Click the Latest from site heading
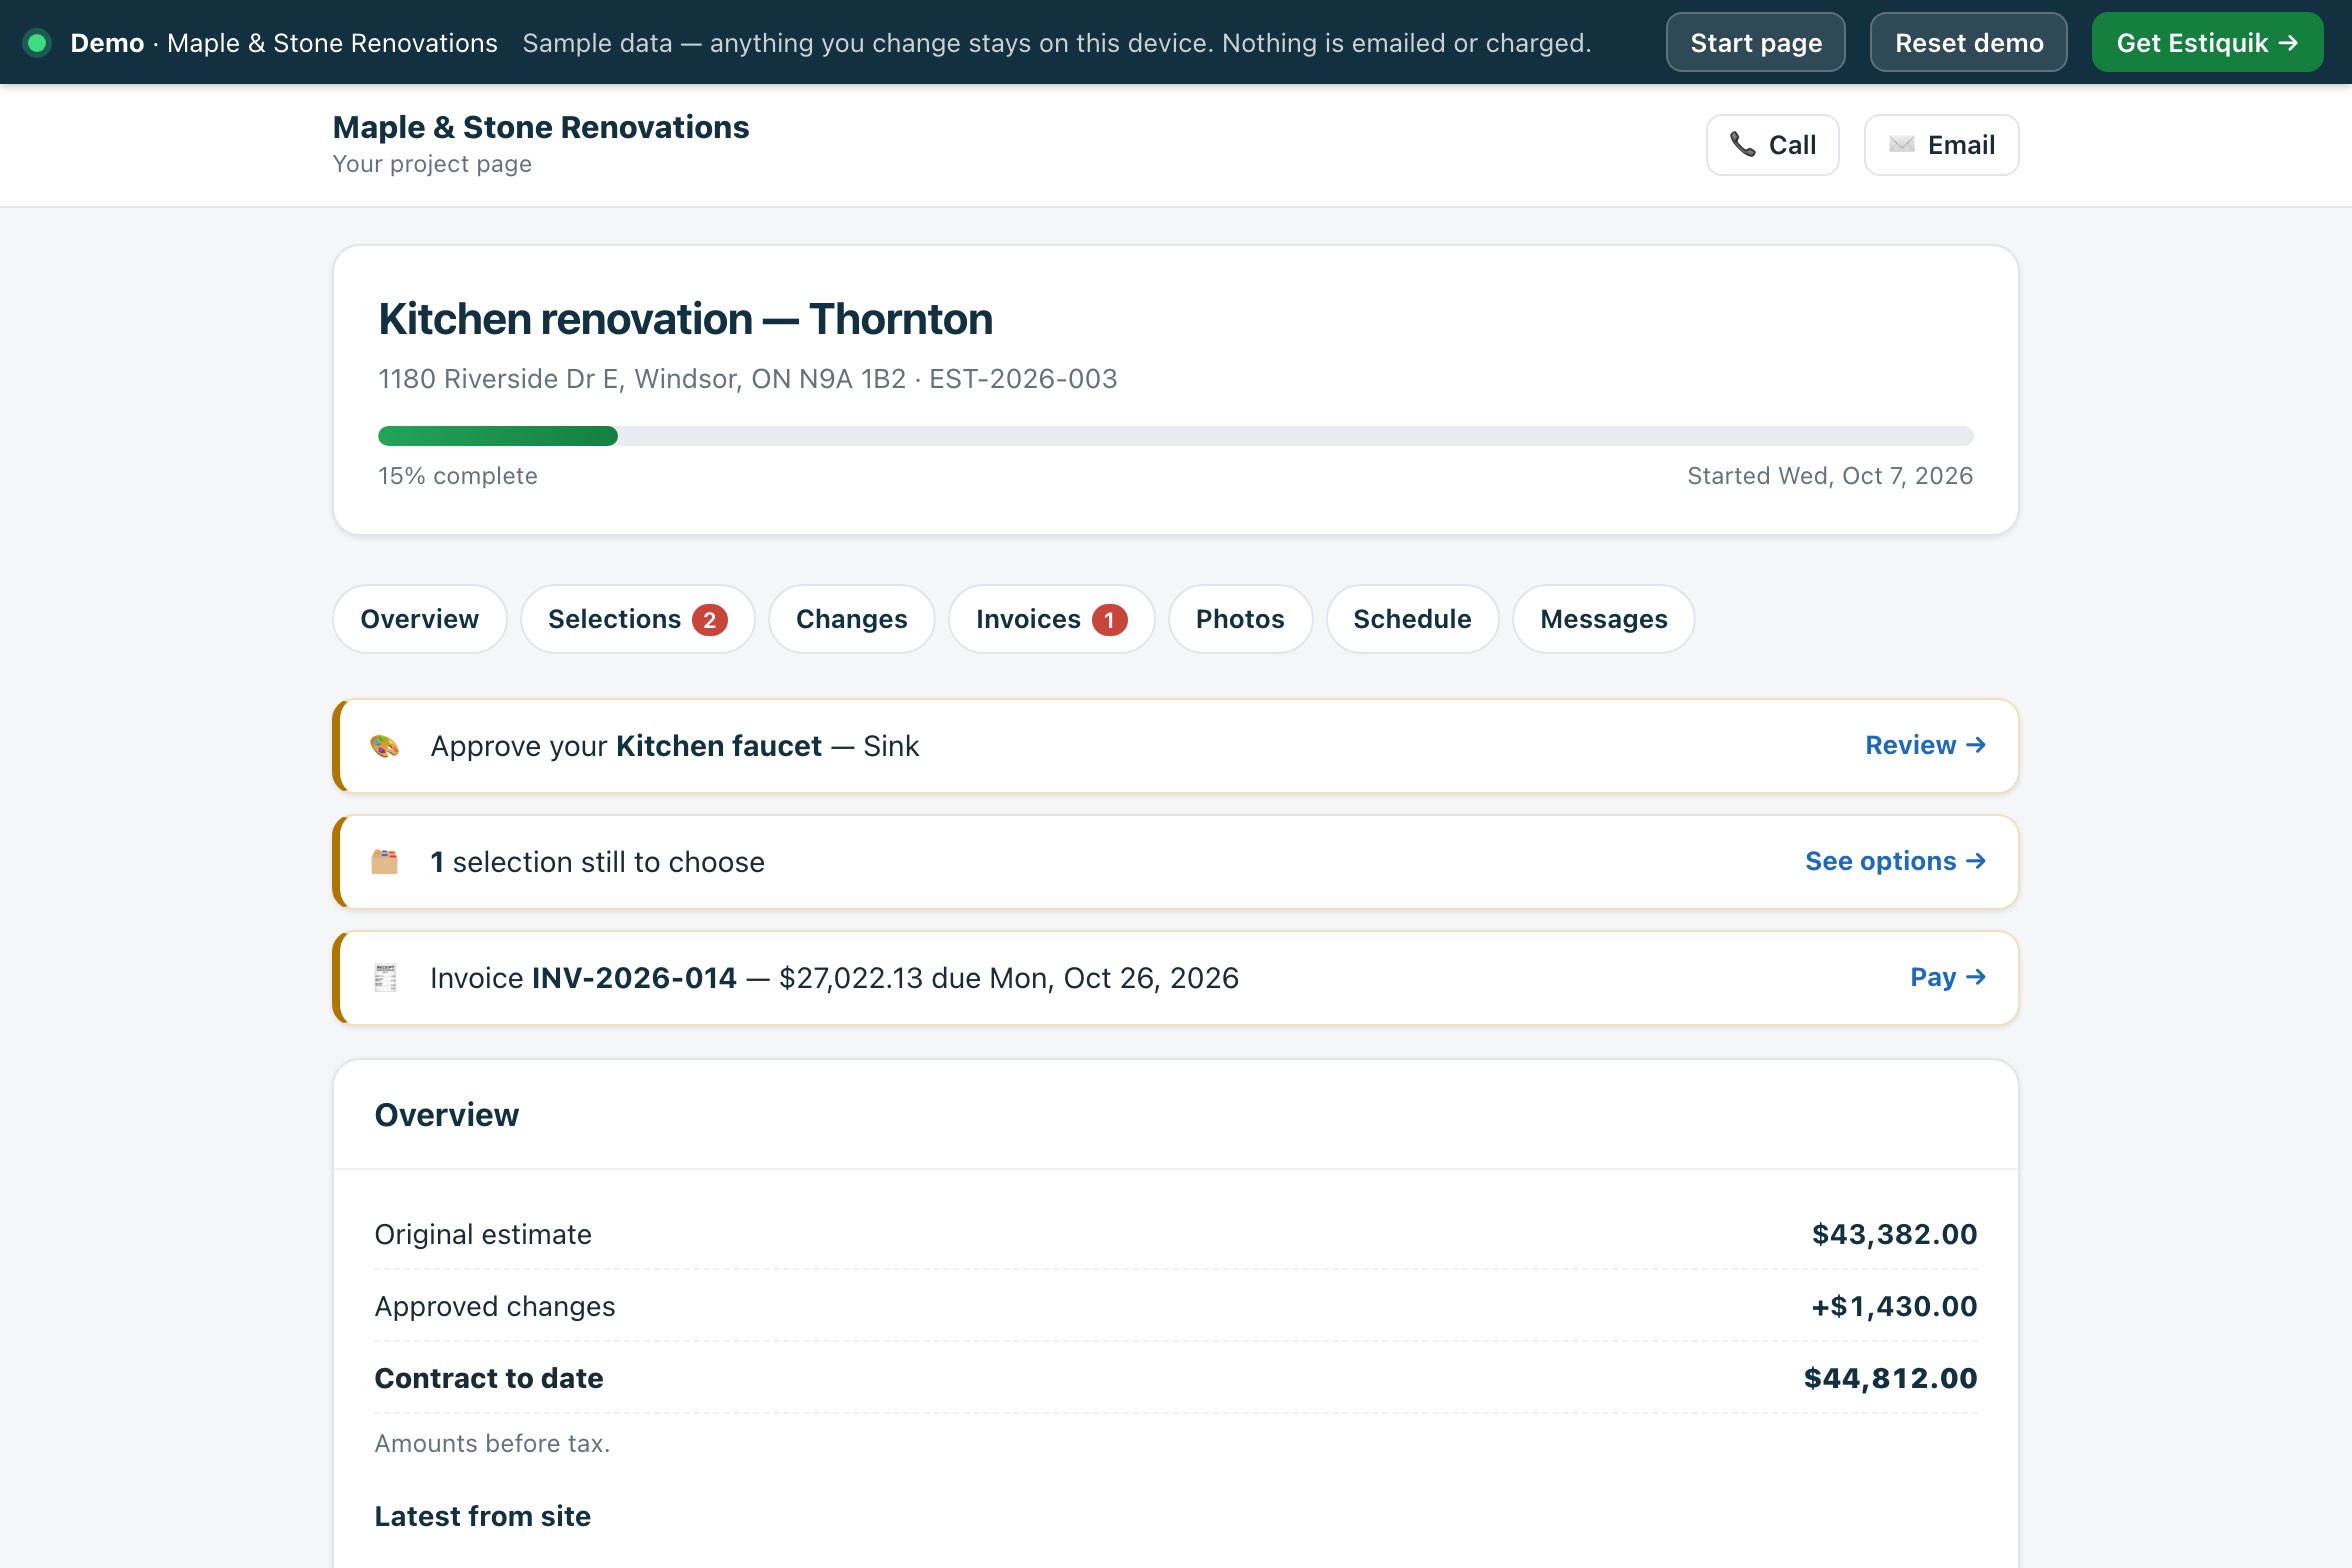The height and width of the screenshot is (1568, 2352). coord(483,1517)
